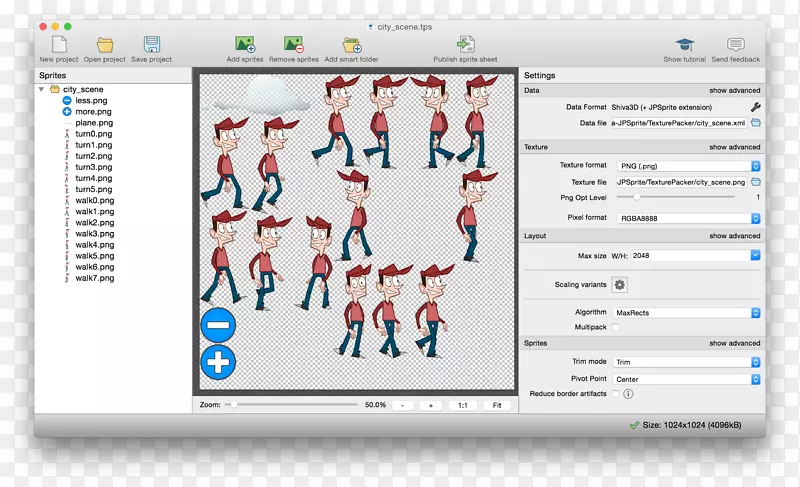Click the Publish sprite sheet icon
The height and width of the screenshot is (487, 800).
[465, 45]
